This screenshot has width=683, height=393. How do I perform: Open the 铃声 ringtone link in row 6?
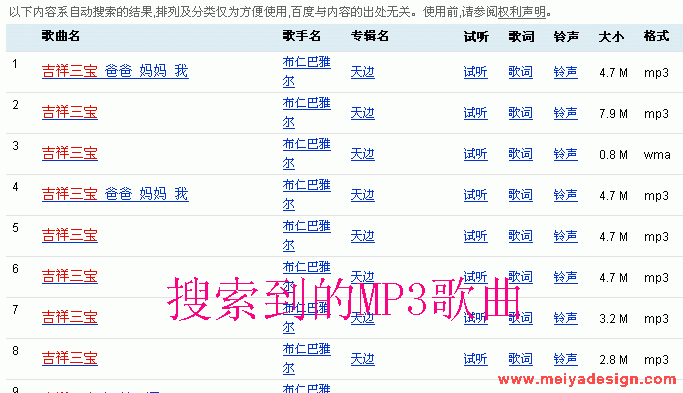[565, 277]
